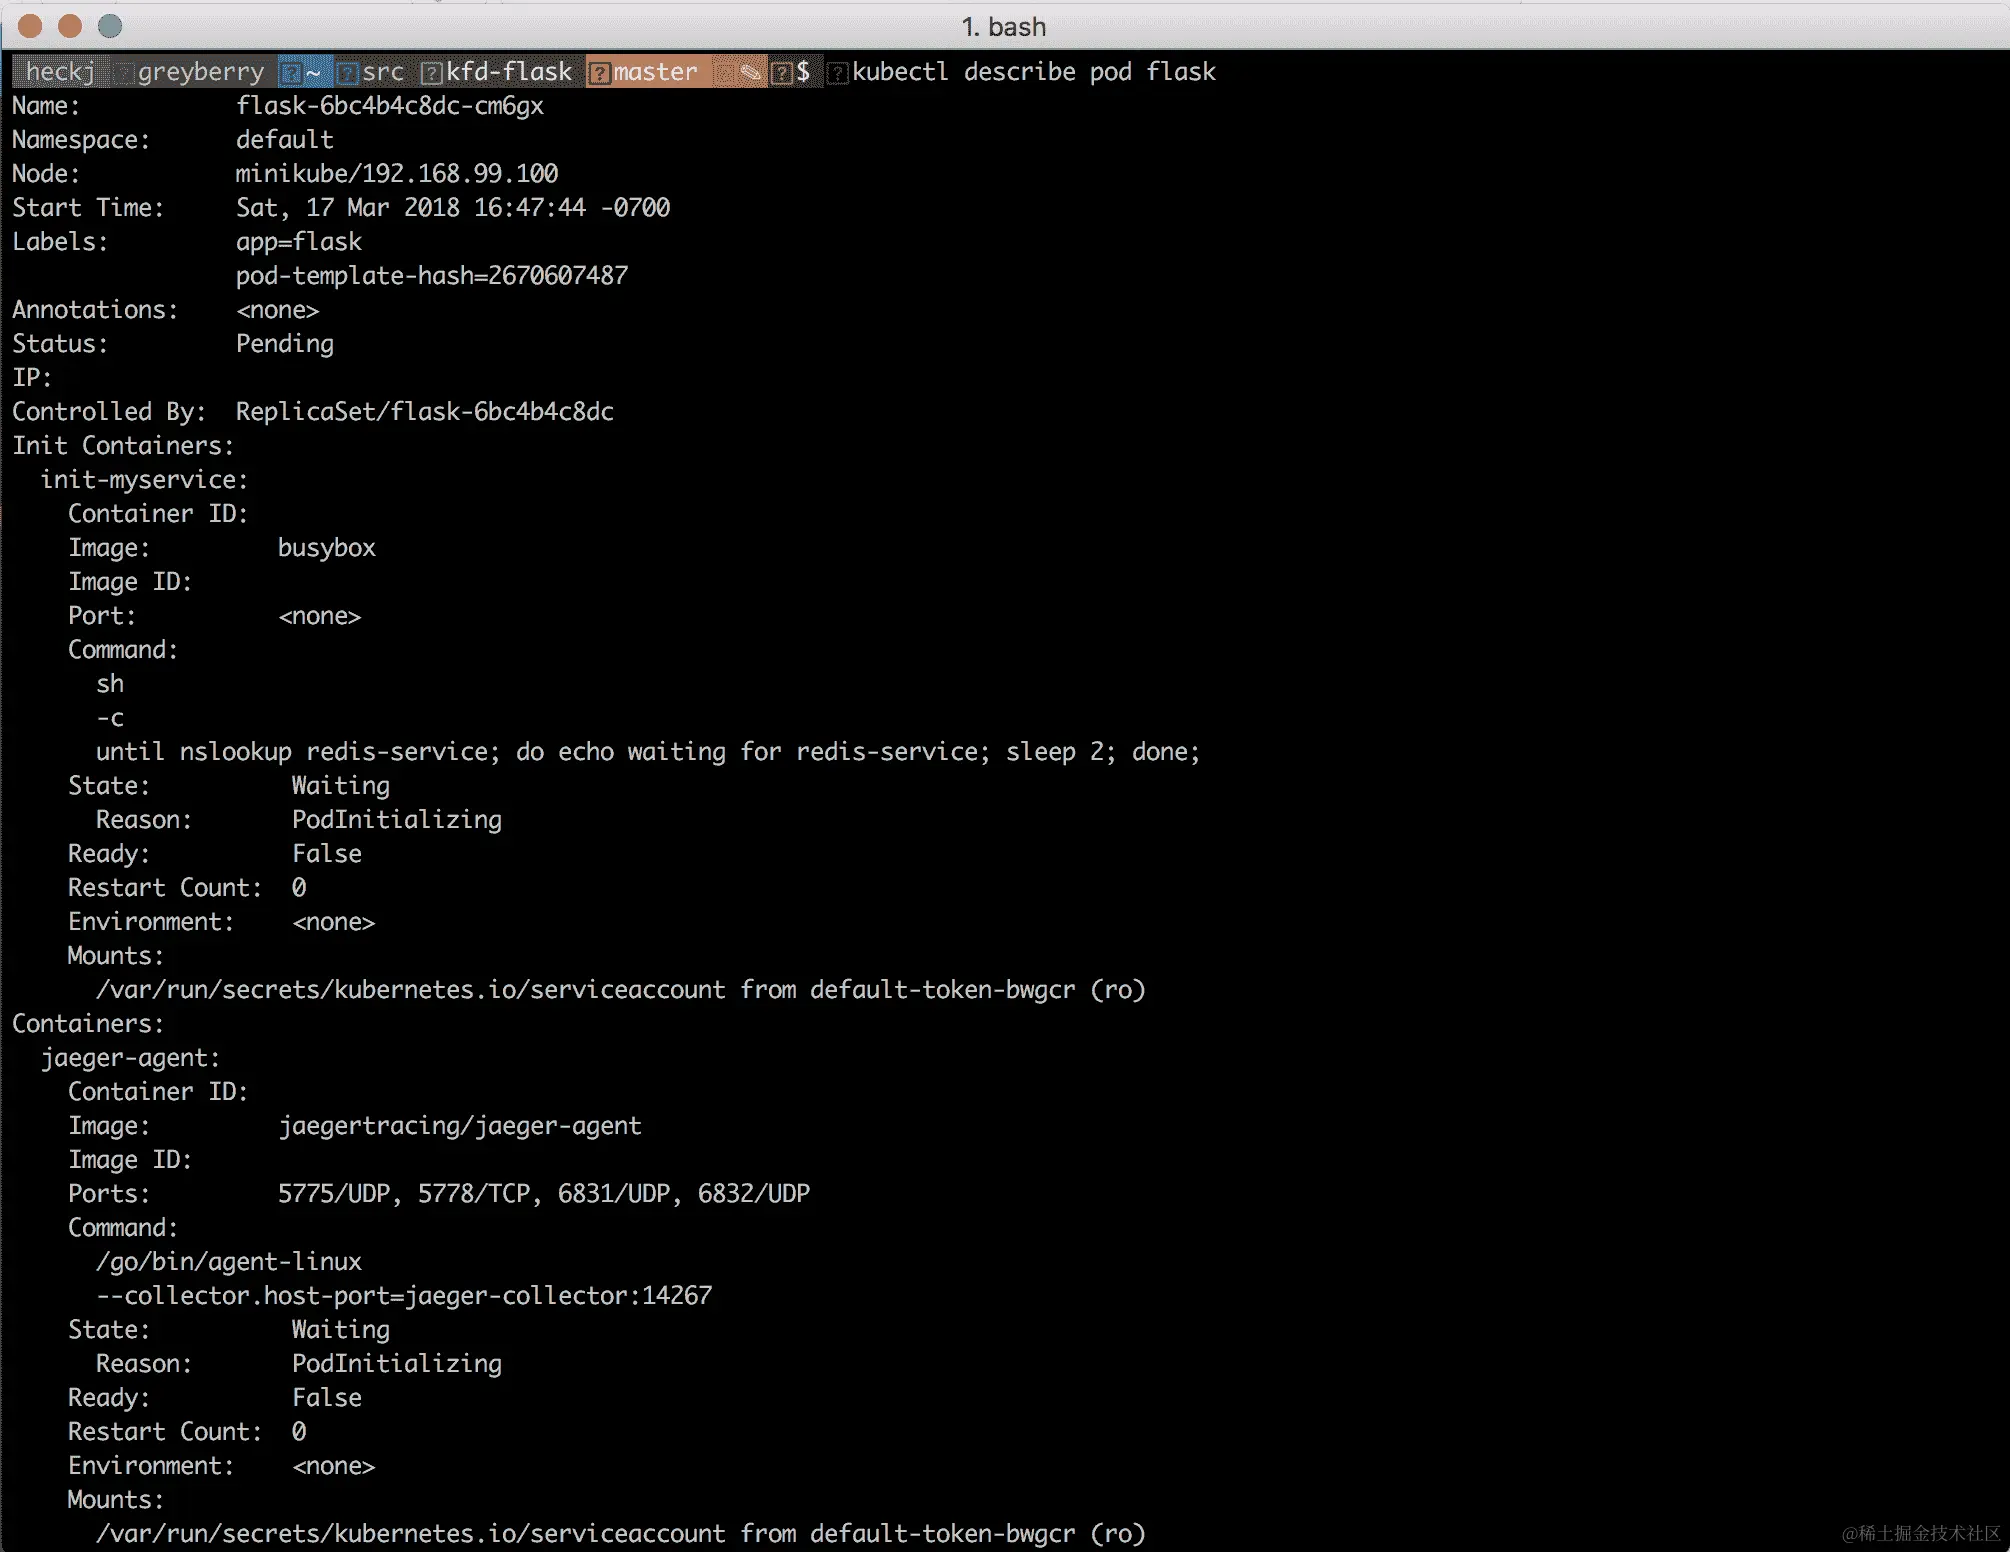Click the pod name flask-6bc4b4c8dc-cm6gx
Viewport: 2010px width, 1552px height.
point(390,106)
